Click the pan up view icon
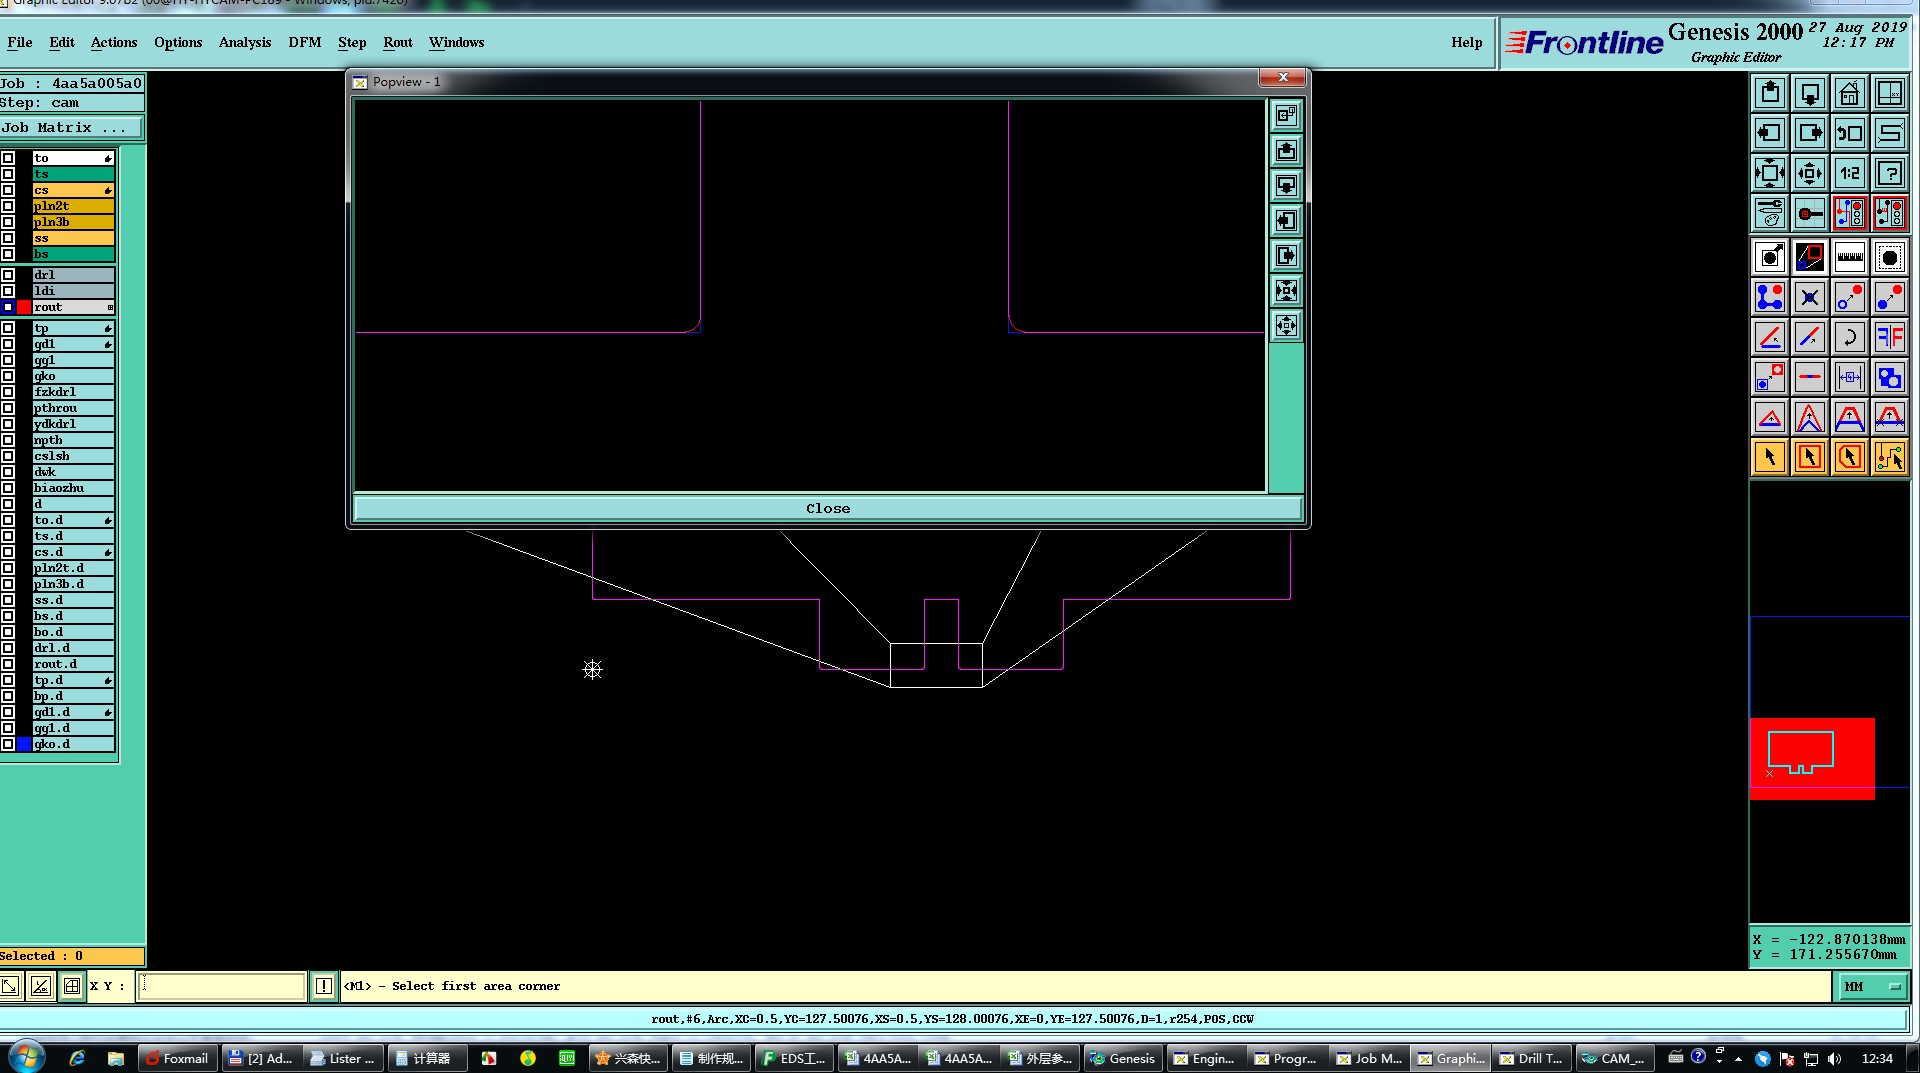The width and height of the screenshot is (1920, 1073). 1770,93
